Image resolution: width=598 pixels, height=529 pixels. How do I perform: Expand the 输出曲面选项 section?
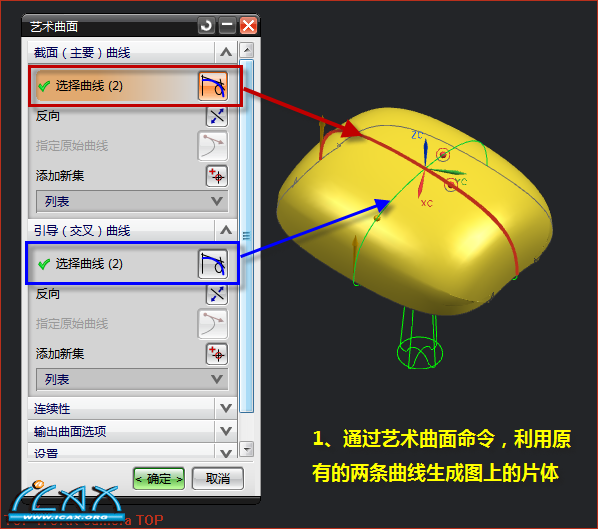coord(226,431)
